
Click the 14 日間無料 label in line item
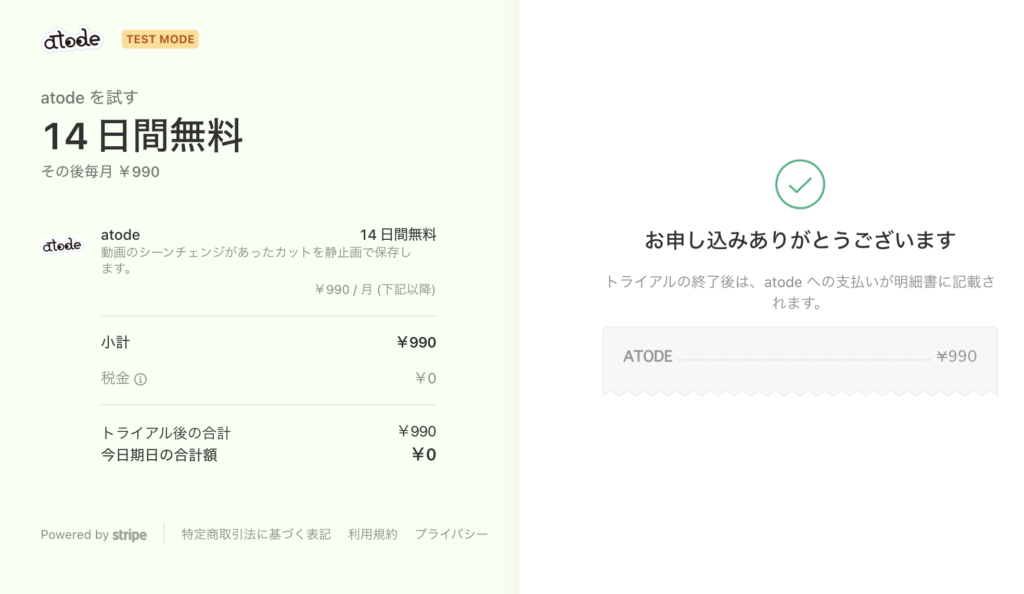[398, 234]
